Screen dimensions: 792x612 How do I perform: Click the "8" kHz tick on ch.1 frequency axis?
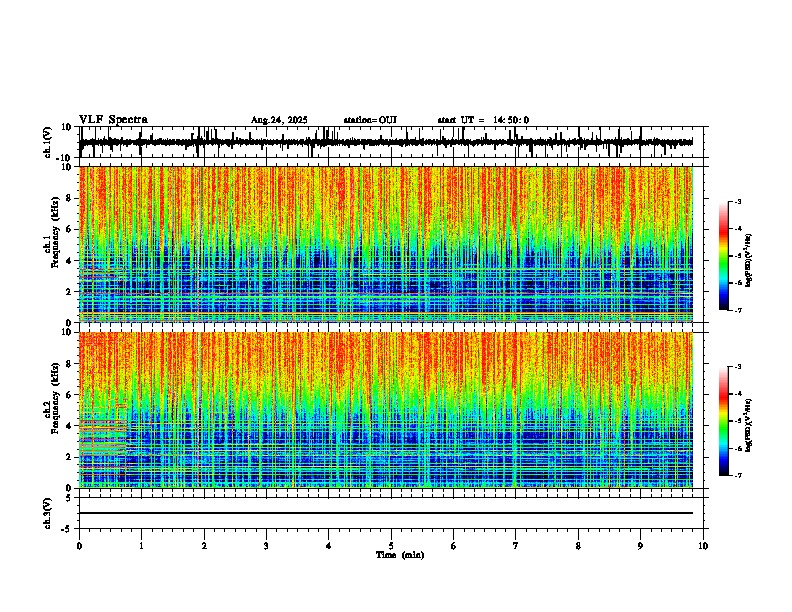tap(69, 198)
